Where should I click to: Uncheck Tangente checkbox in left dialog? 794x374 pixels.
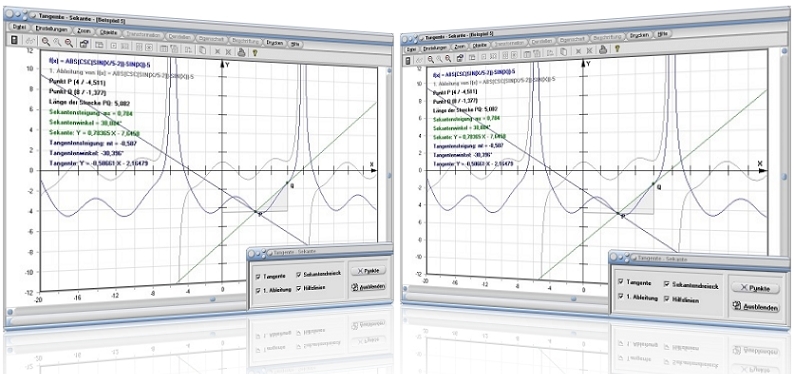point(259,276)
